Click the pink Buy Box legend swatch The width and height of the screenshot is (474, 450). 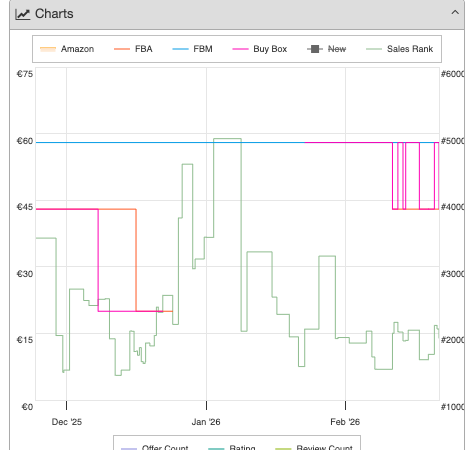[240, 49]
